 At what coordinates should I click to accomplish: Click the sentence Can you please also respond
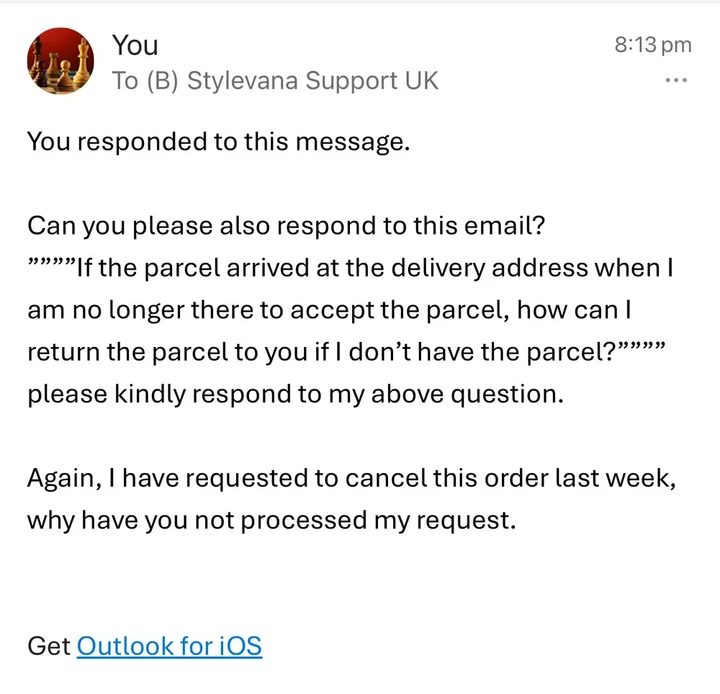tap(286, 225)
